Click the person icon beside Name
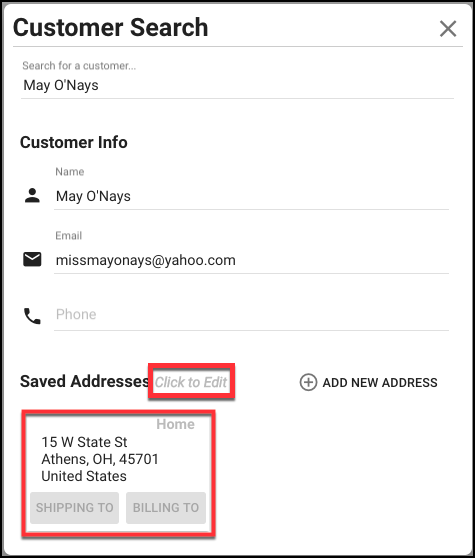The image size is (475, 558). click(32, 195)
